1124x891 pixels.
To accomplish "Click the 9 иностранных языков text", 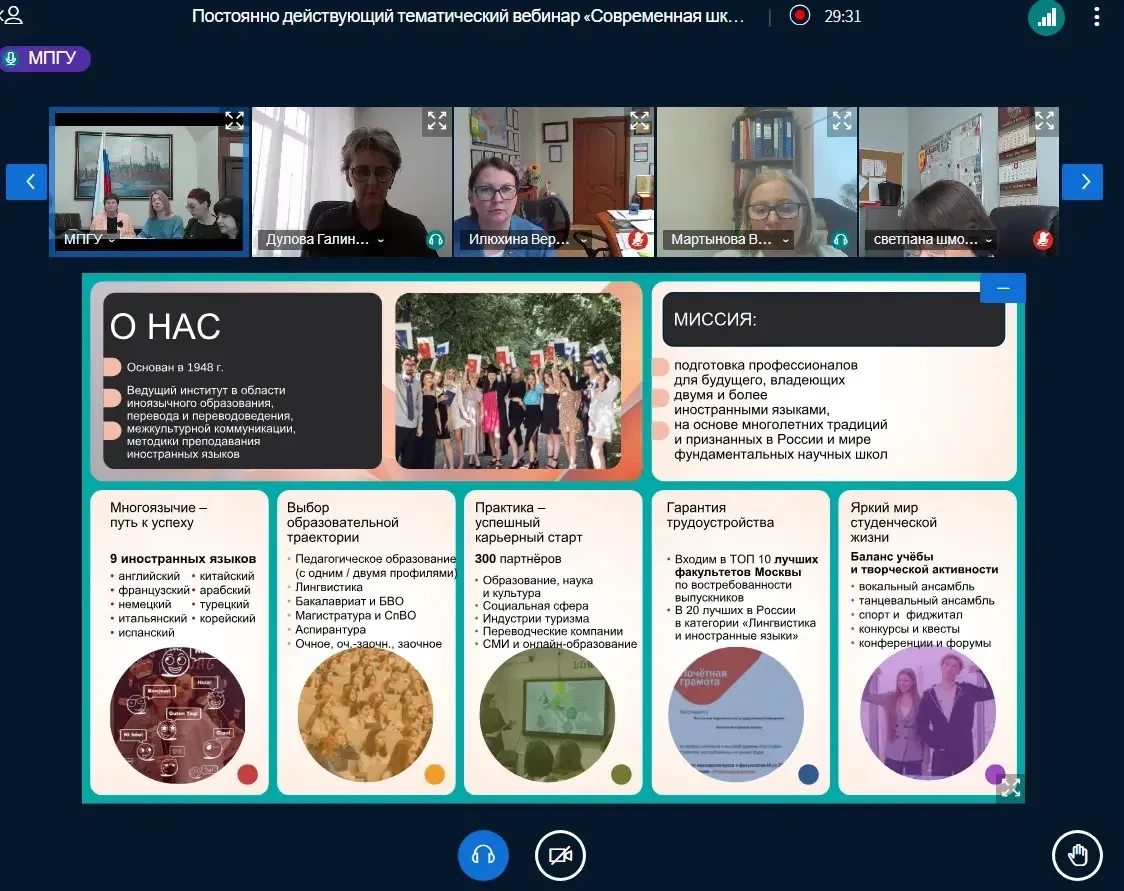I will [183, 558].
